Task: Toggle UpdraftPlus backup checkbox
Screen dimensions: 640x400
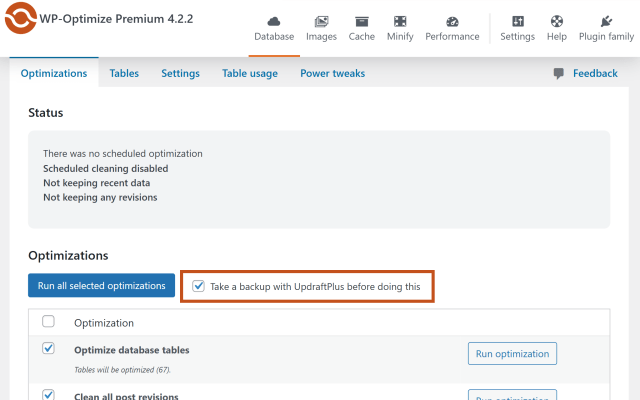Action: pos(198,286)
